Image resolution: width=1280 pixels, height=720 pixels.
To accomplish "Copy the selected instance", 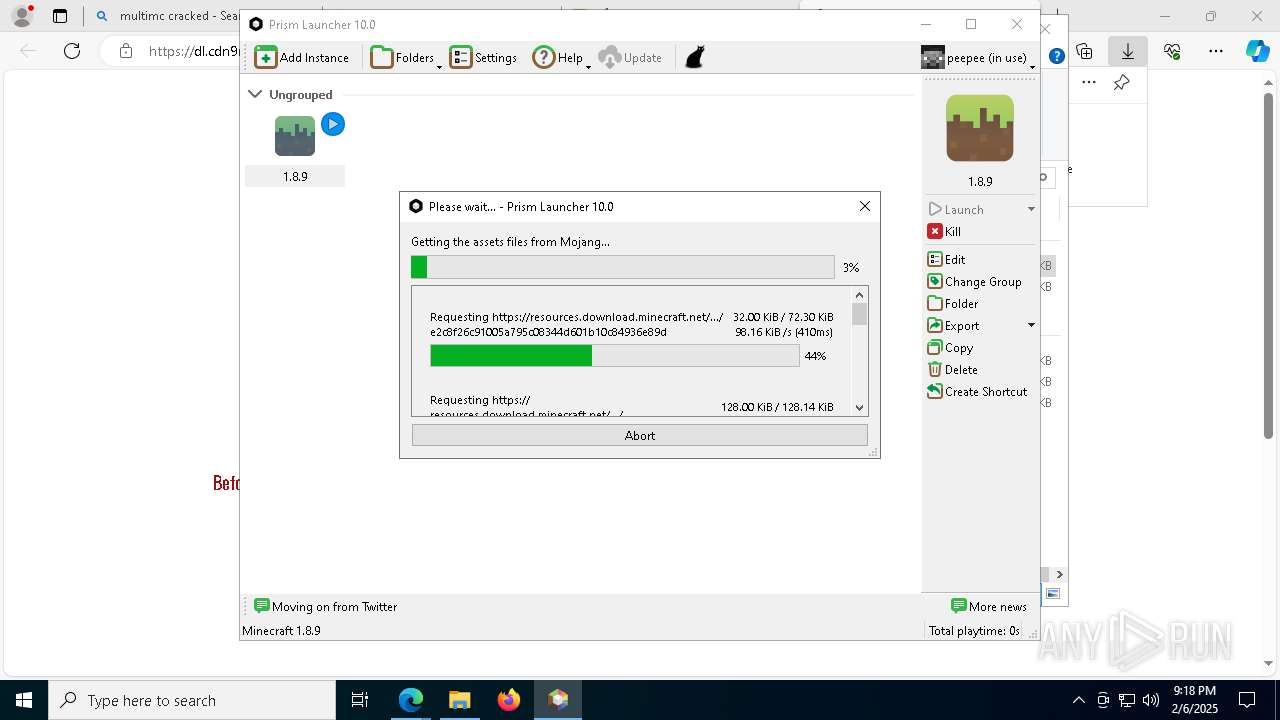I will 950,347.
